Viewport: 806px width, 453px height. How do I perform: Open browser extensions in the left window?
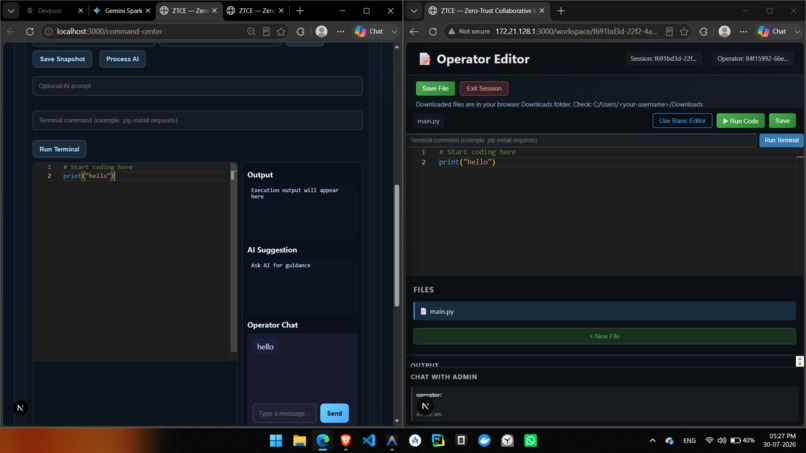tap(301, 31)
